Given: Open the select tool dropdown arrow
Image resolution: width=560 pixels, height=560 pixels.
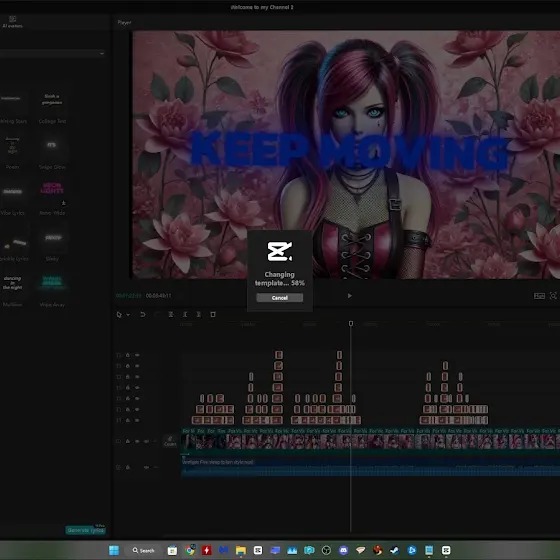Looking at the screenshot, I should click(128, 315).
